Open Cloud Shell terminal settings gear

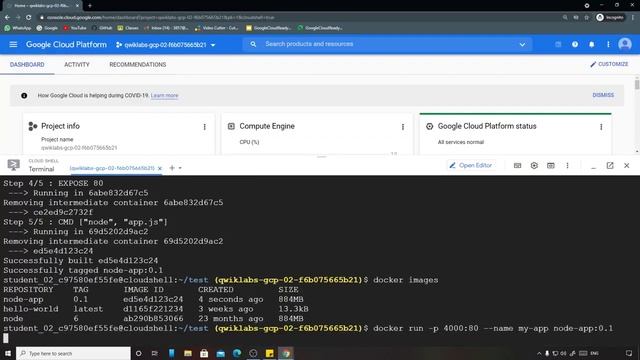[x=534, y=165]
